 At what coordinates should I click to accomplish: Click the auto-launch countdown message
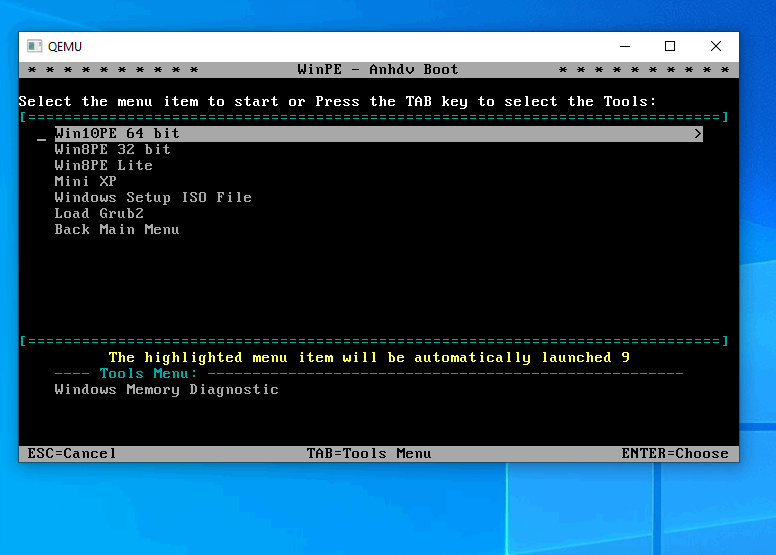[369, 357]
